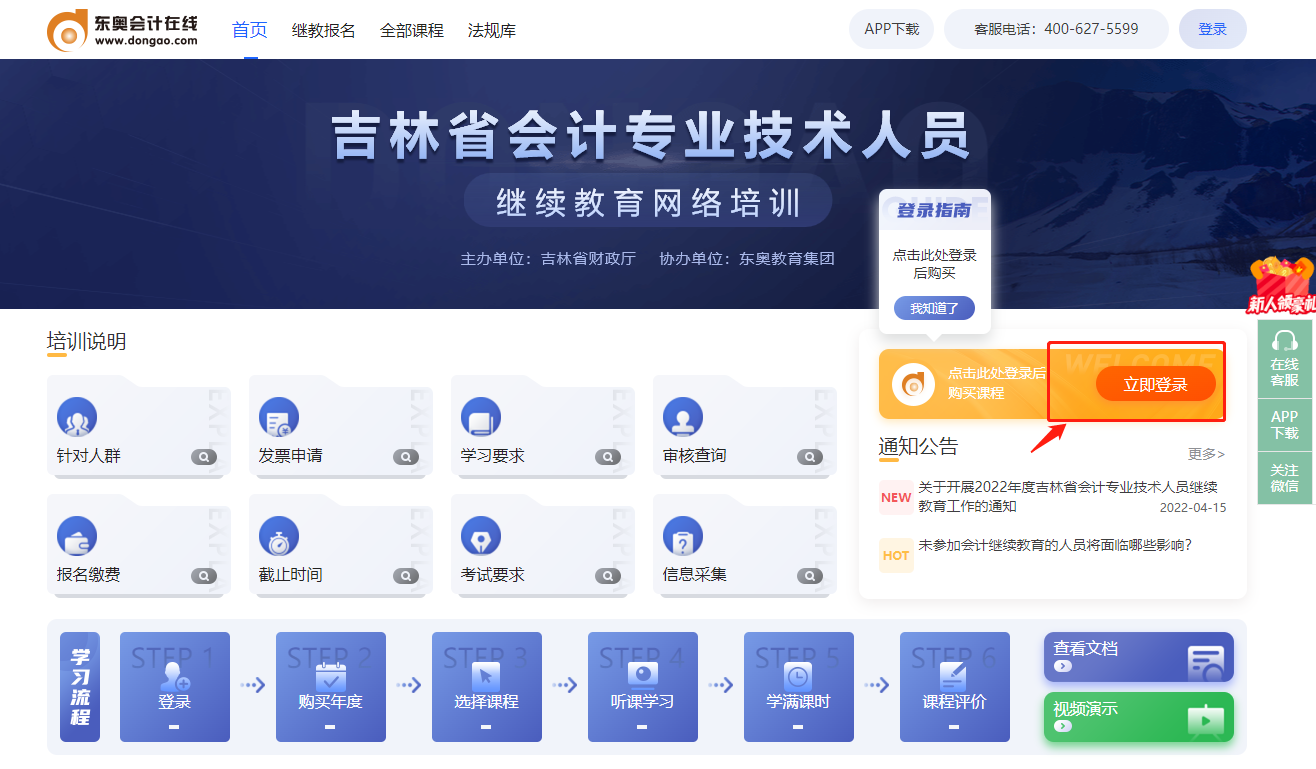Click the 信息采集 question mark icon
This screenshot has width=1316, height=769.
click(683, 536)
